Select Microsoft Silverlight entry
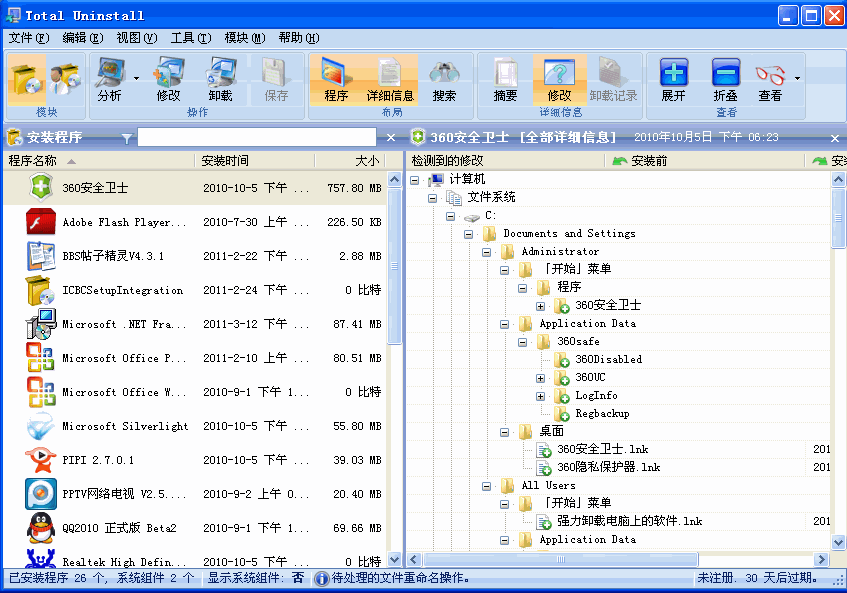 point(195,426)
